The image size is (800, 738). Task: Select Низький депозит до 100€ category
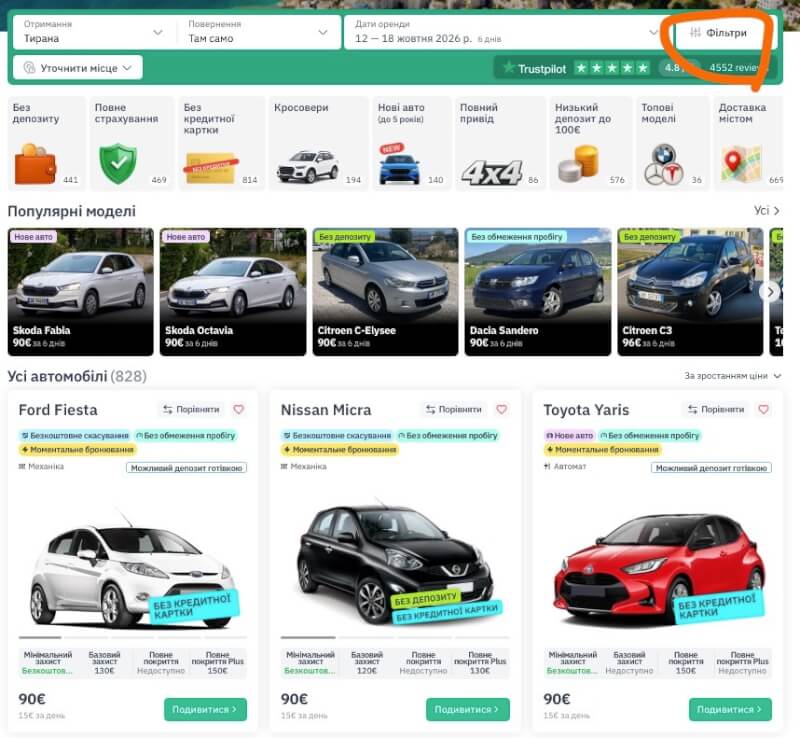pos(591,143)
